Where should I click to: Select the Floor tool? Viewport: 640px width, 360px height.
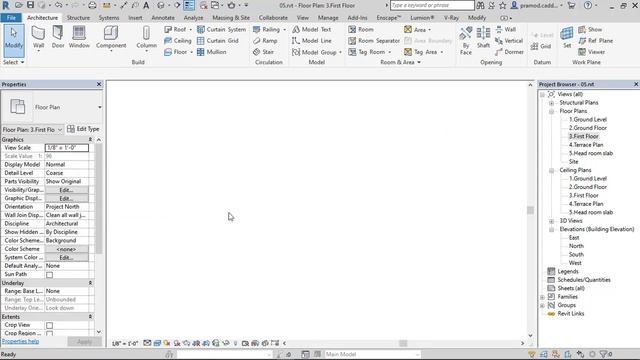click(x=178, y=52)
